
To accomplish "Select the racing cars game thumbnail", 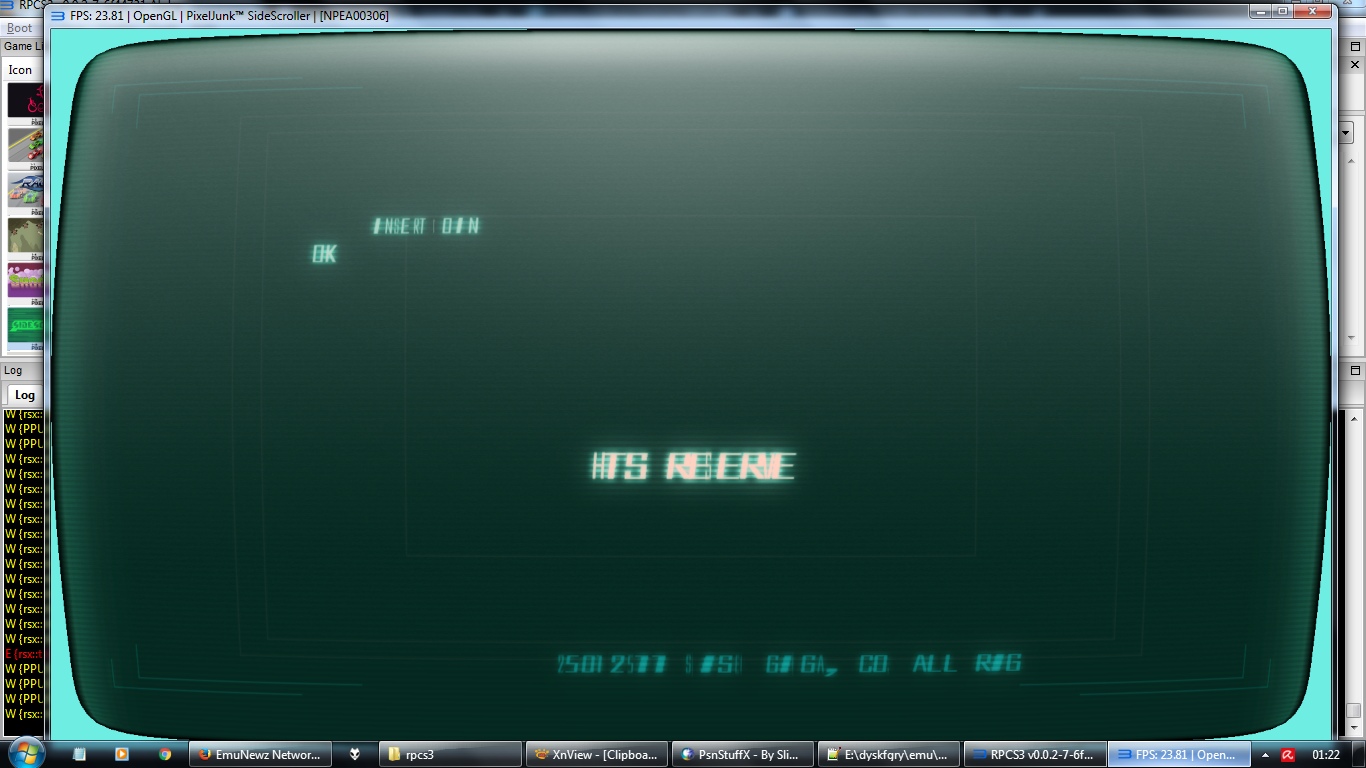I will pyautogui.click(x=26, y=146).
